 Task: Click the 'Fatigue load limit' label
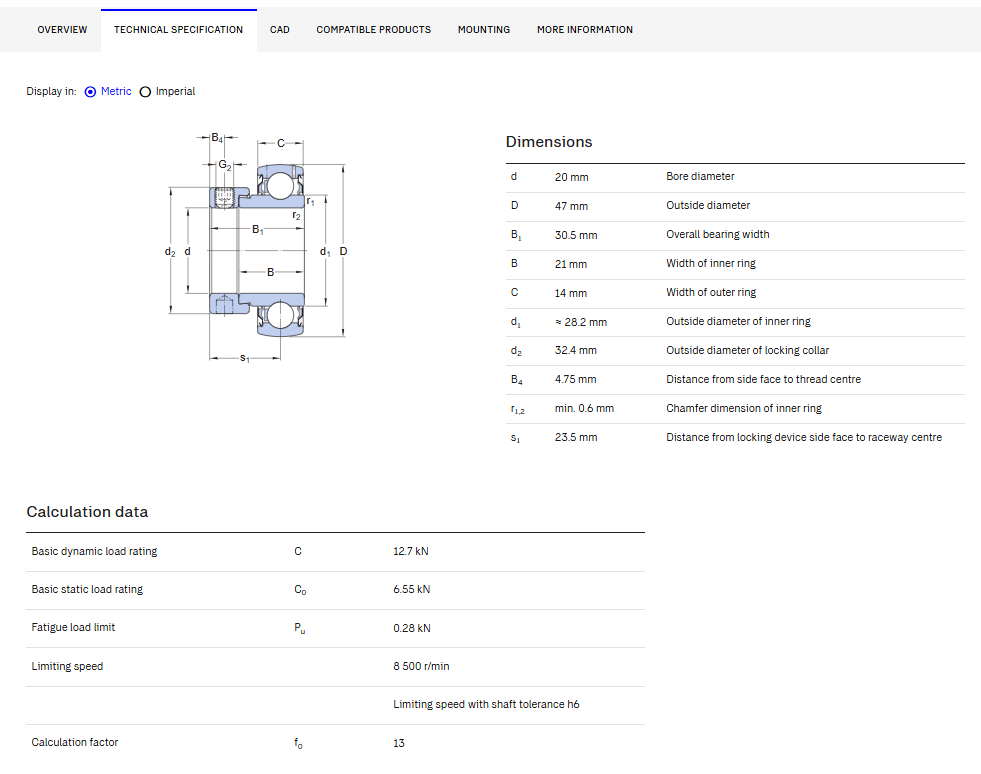(x=73, y=628)
